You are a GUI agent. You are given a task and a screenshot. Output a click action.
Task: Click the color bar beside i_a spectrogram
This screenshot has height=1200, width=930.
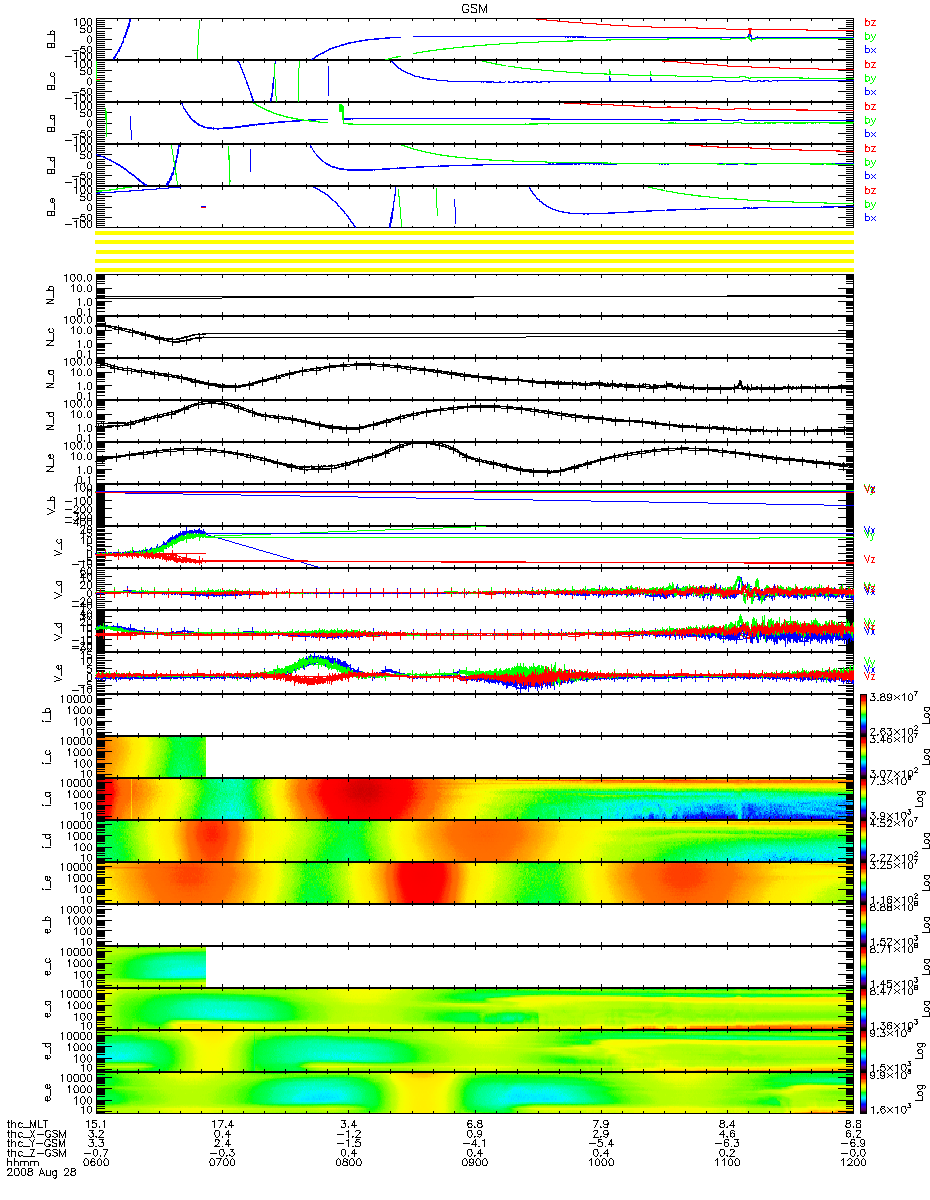[x=862, y=798]
